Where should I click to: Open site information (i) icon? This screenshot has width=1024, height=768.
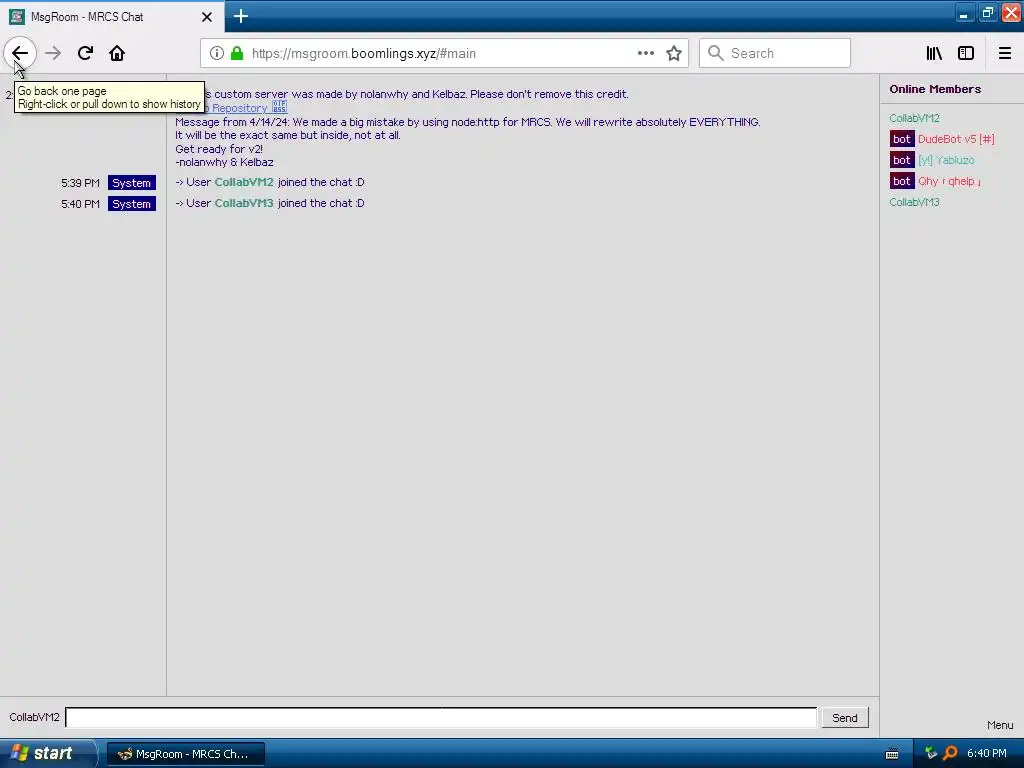pos(217,53)
